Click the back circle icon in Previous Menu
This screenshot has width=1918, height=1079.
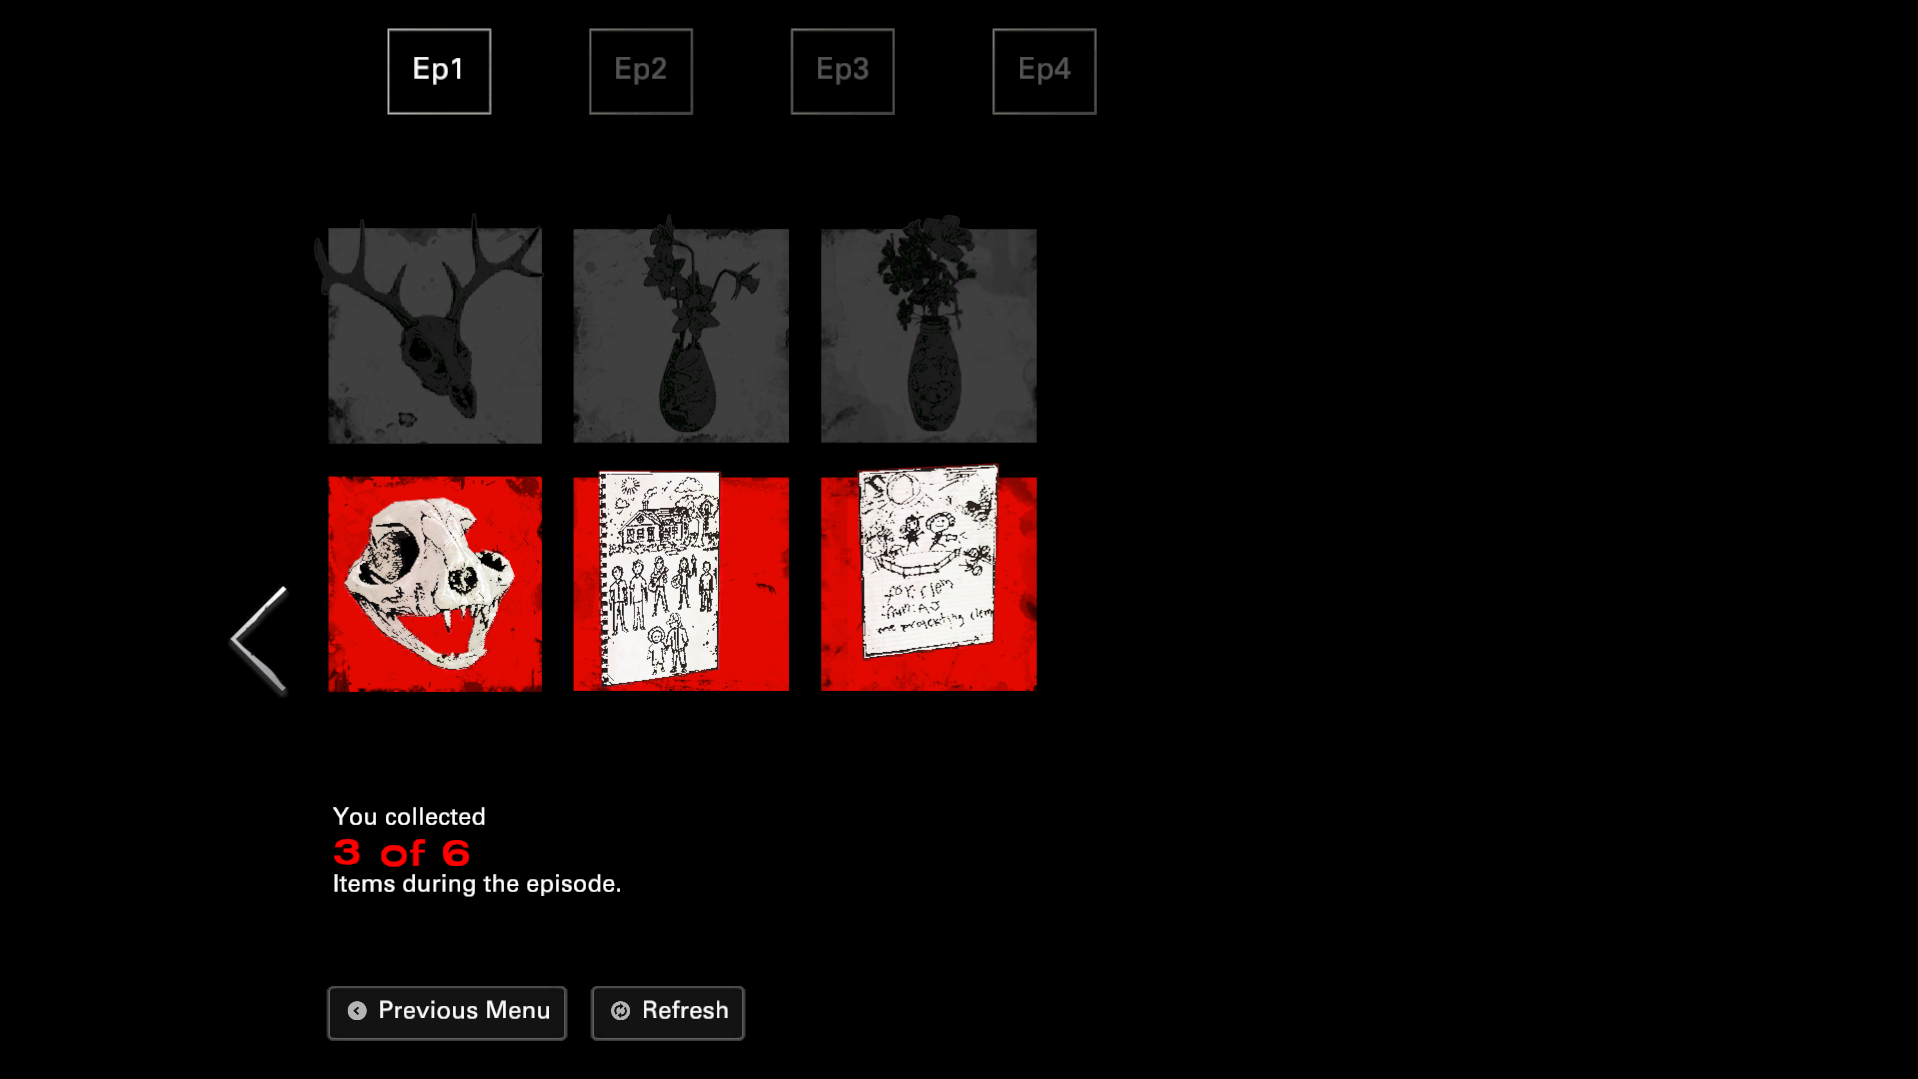click(x=357, y=1011)
